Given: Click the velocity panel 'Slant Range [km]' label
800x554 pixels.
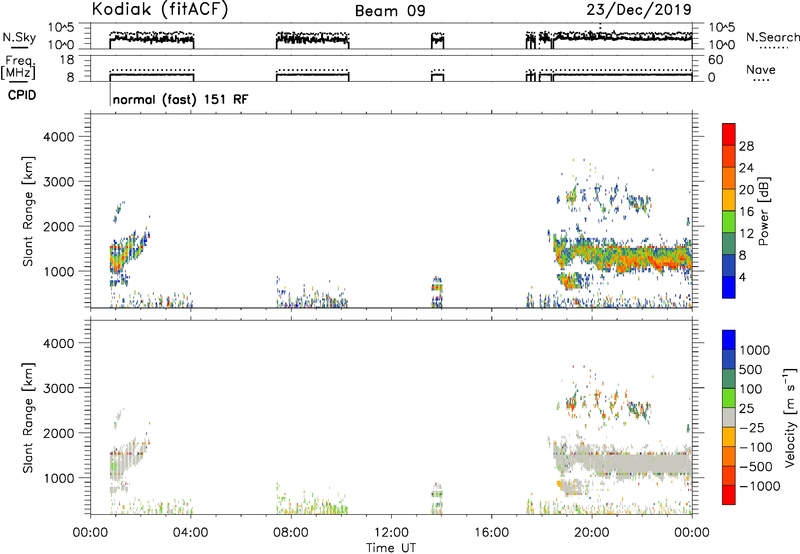Looking at the screenshot, I should 28,418.
